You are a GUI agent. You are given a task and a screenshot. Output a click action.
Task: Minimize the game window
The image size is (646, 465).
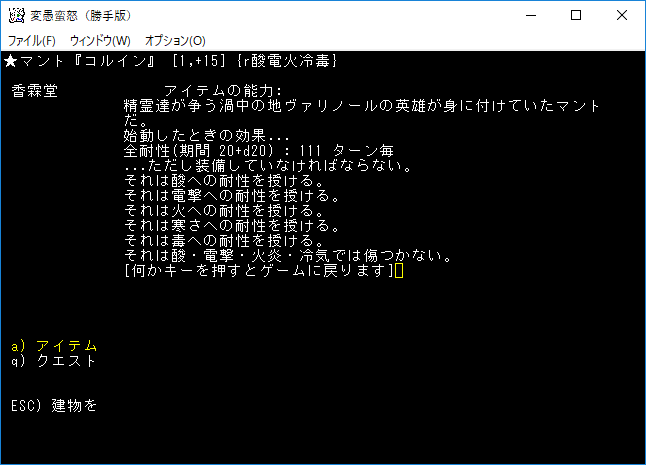530,15
